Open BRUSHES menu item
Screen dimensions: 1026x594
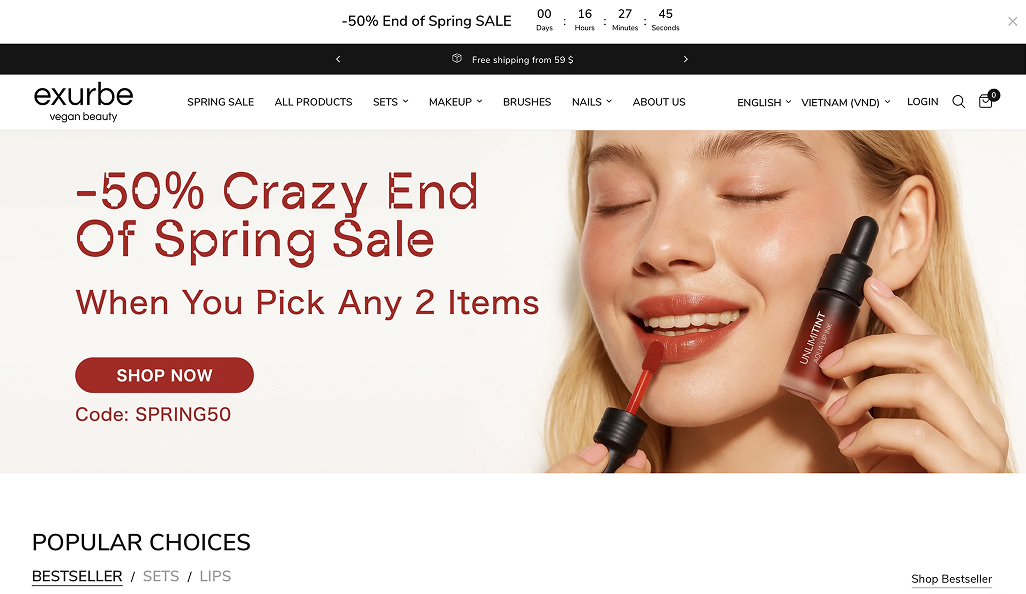coord(527,102)
